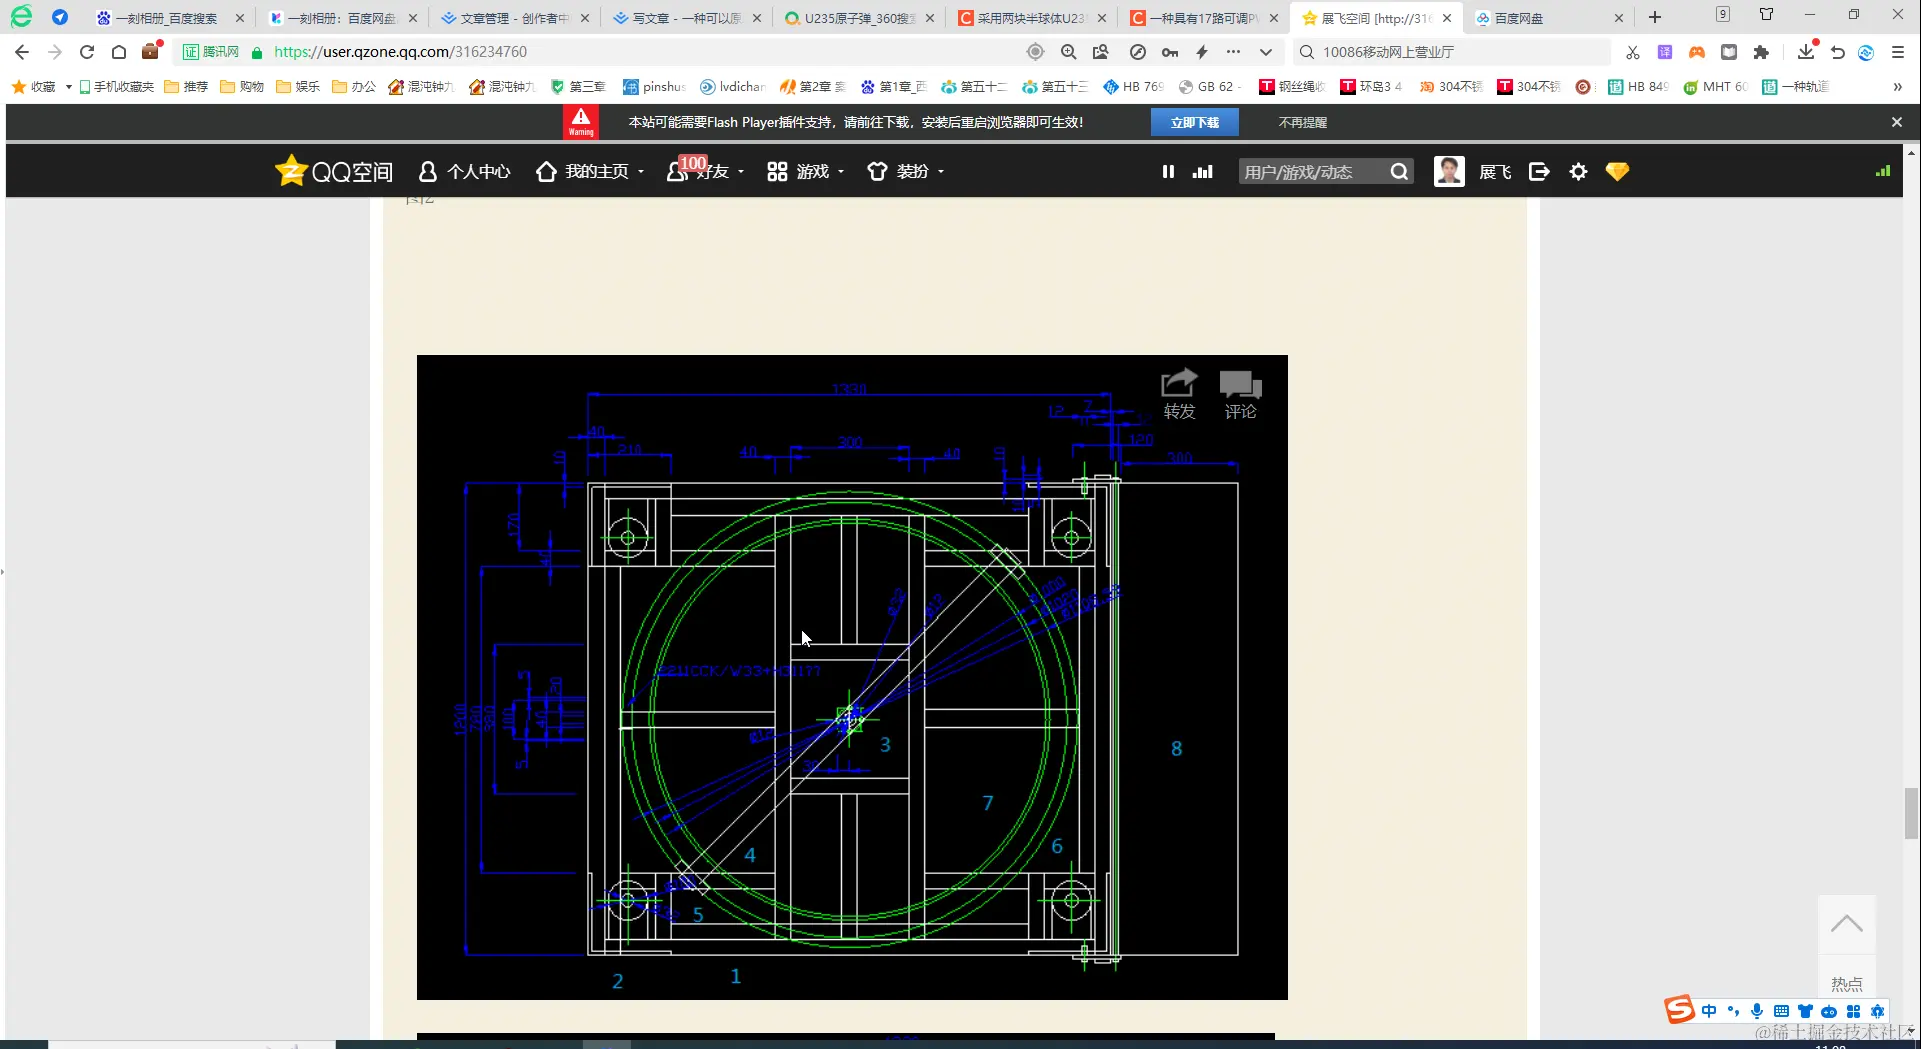Viewport: 1921px width, 1049px height.
Task: Expand the 收藏 favorites dropdown arrow
Action: (x=68, y=87)
